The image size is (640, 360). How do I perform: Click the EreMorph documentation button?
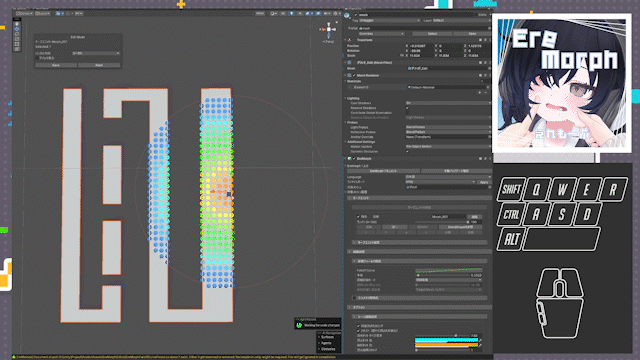[383, 171]
